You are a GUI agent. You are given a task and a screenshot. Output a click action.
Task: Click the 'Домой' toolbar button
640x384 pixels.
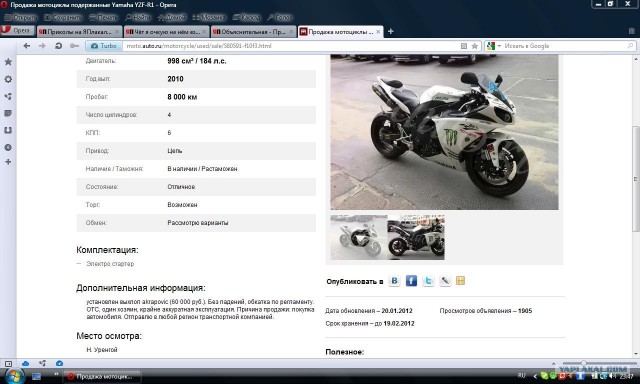pos(172,18)
